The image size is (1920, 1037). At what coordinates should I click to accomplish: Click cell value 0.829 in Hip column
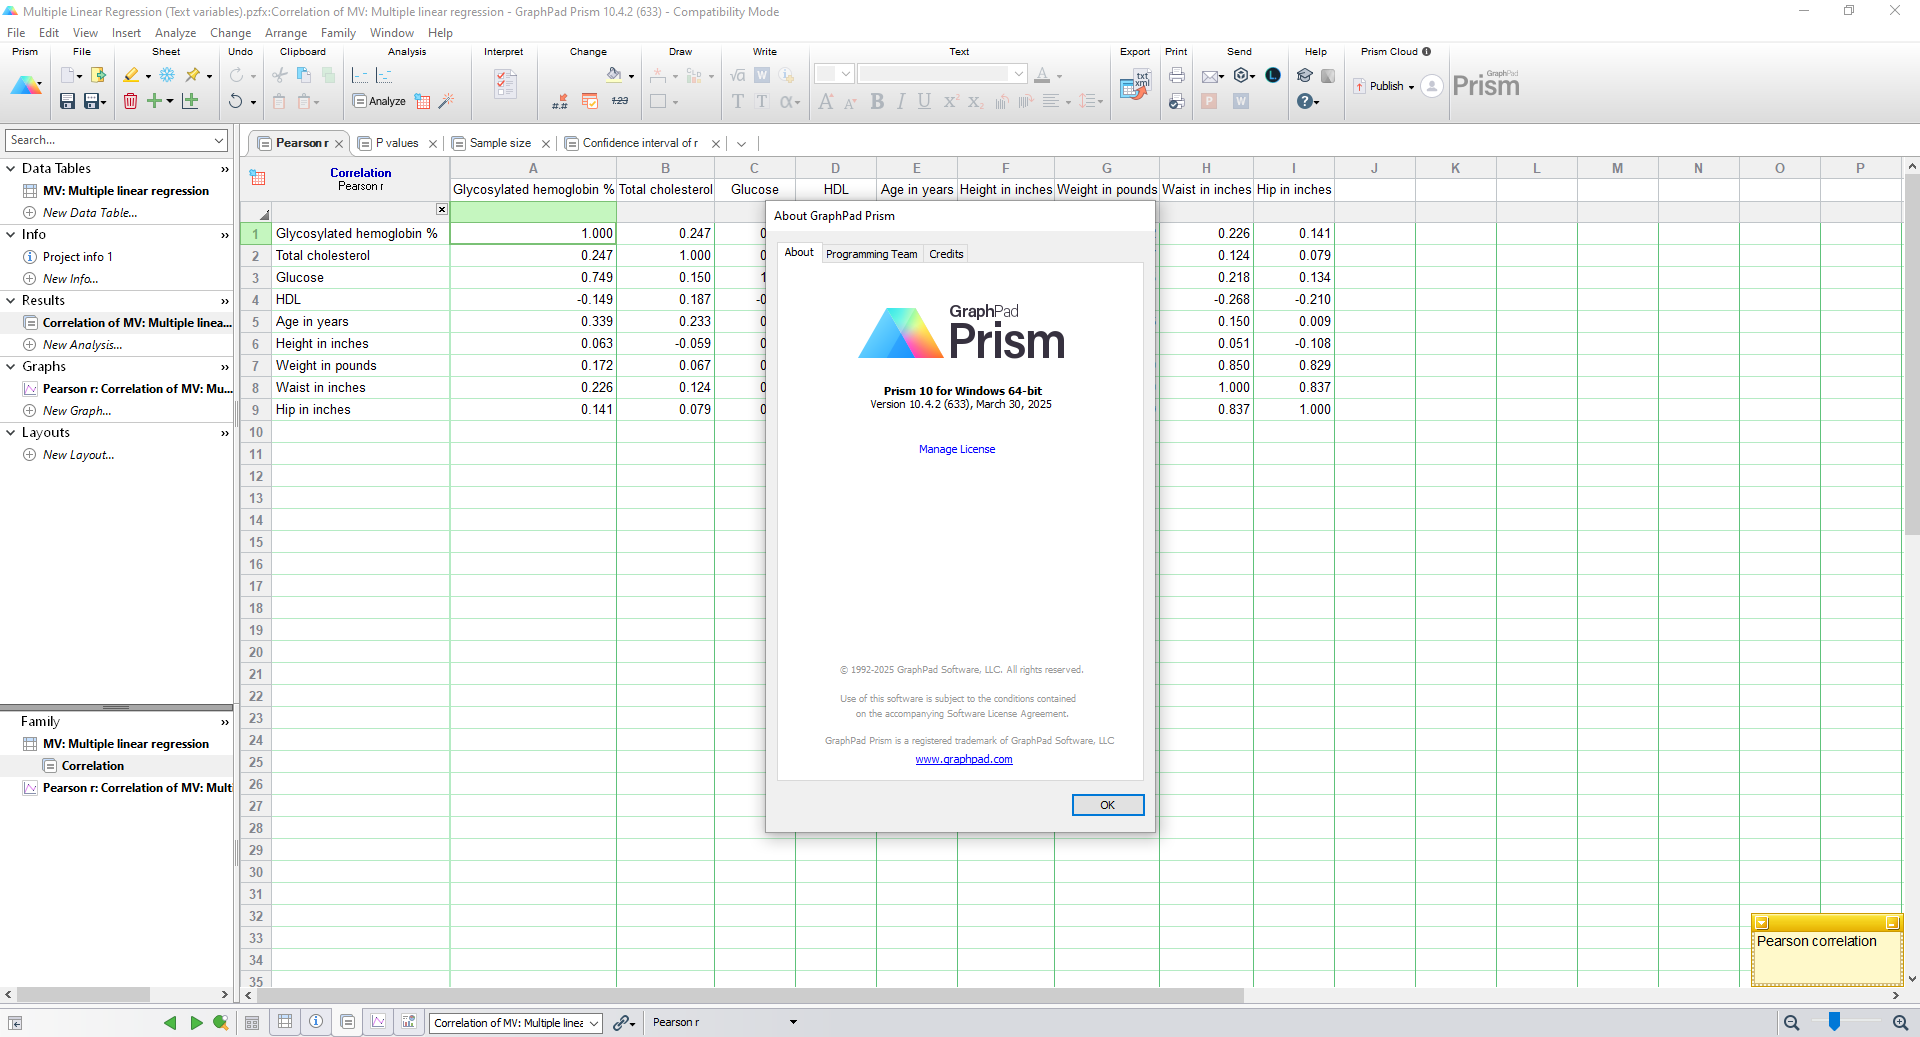coord(1294,365)
